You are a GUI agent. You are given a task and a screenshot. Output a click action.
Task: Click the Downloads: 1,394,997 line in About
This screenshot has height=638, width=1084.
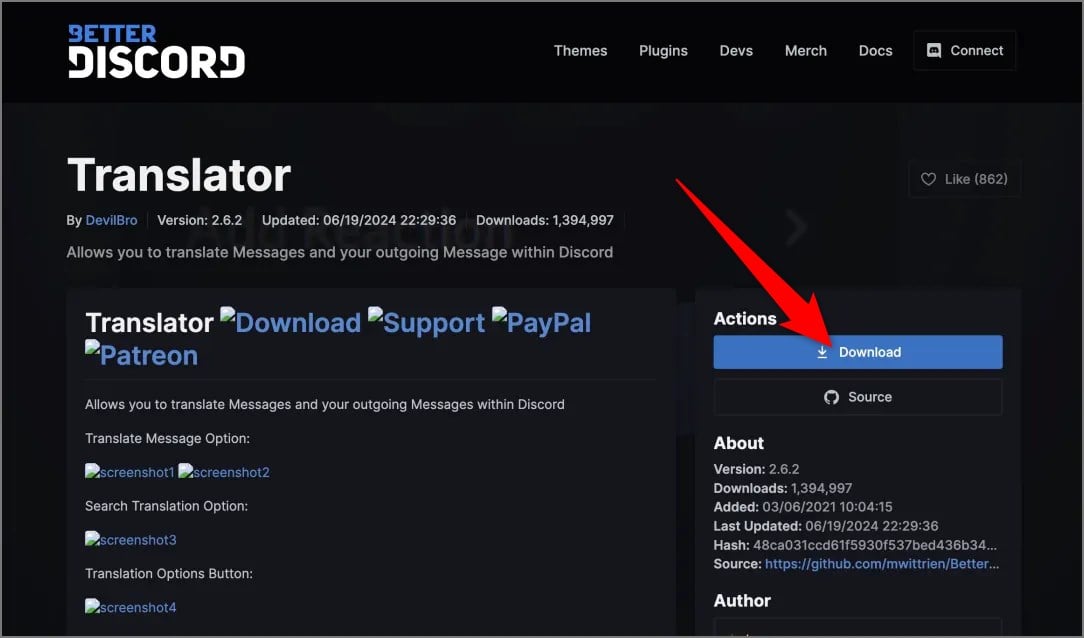(x=783, y=488)
